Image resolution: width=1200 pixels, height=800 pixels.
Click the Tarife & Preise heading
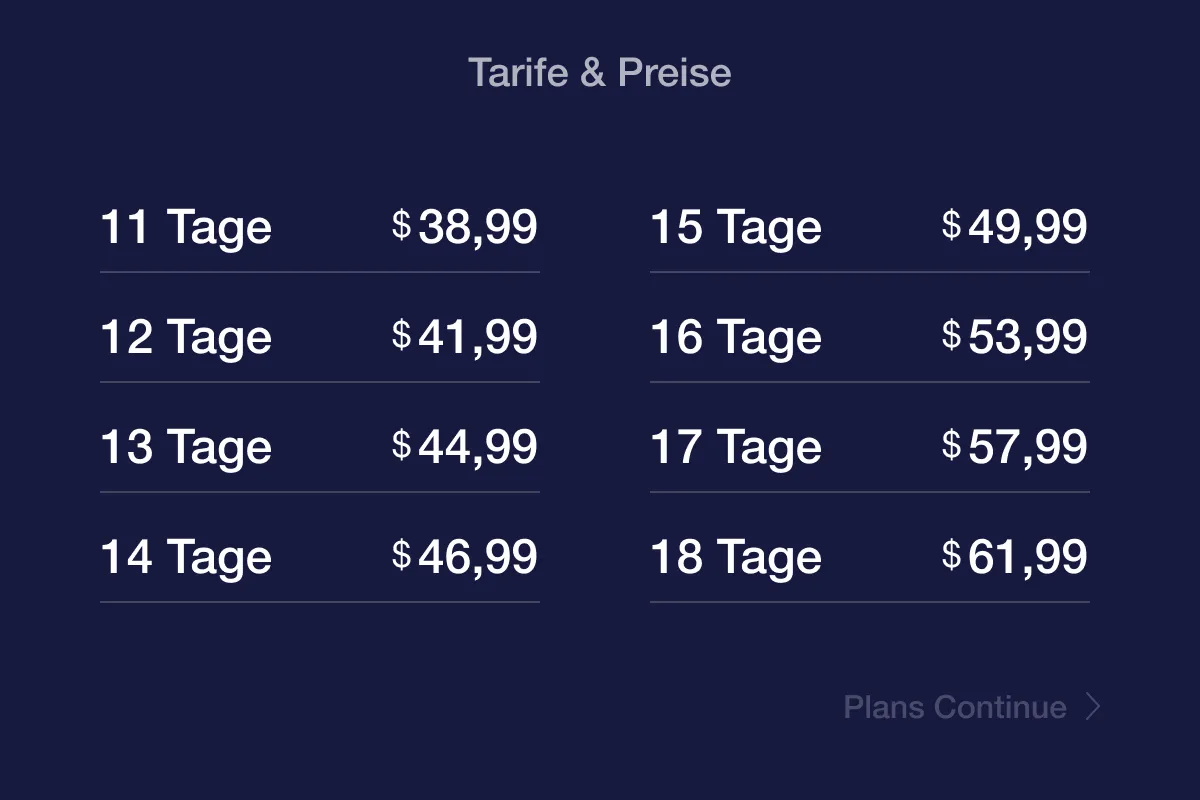(600, 73)
